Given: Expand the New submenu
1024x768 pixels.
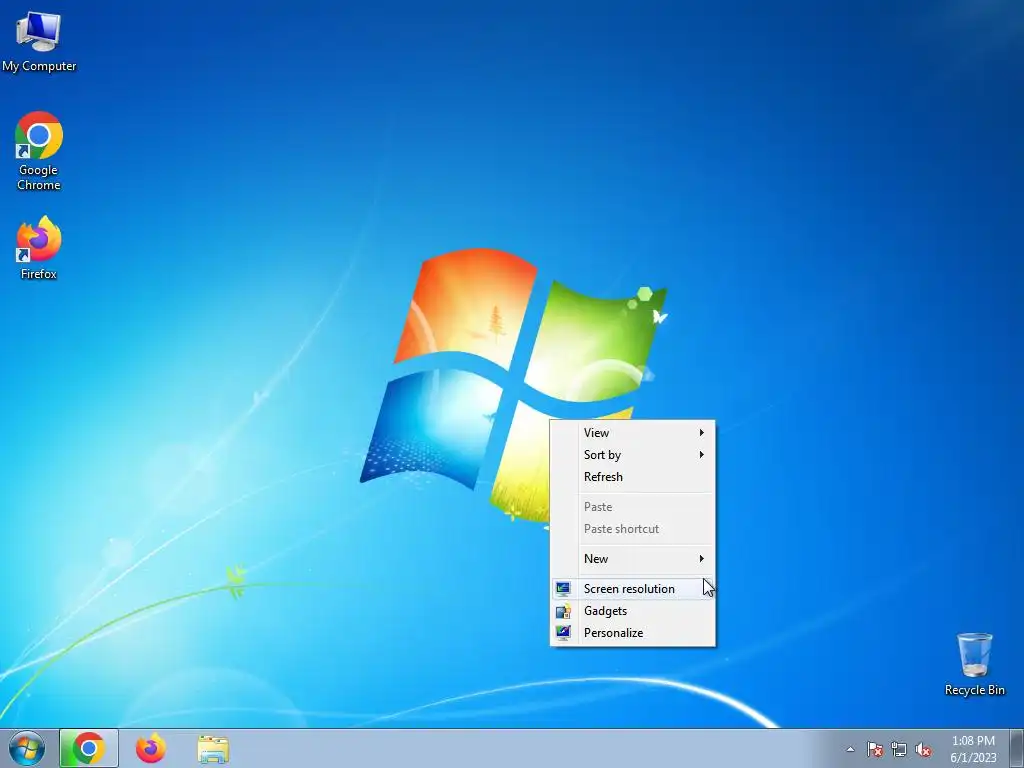Looking at the screenshot, I should 632,558.
